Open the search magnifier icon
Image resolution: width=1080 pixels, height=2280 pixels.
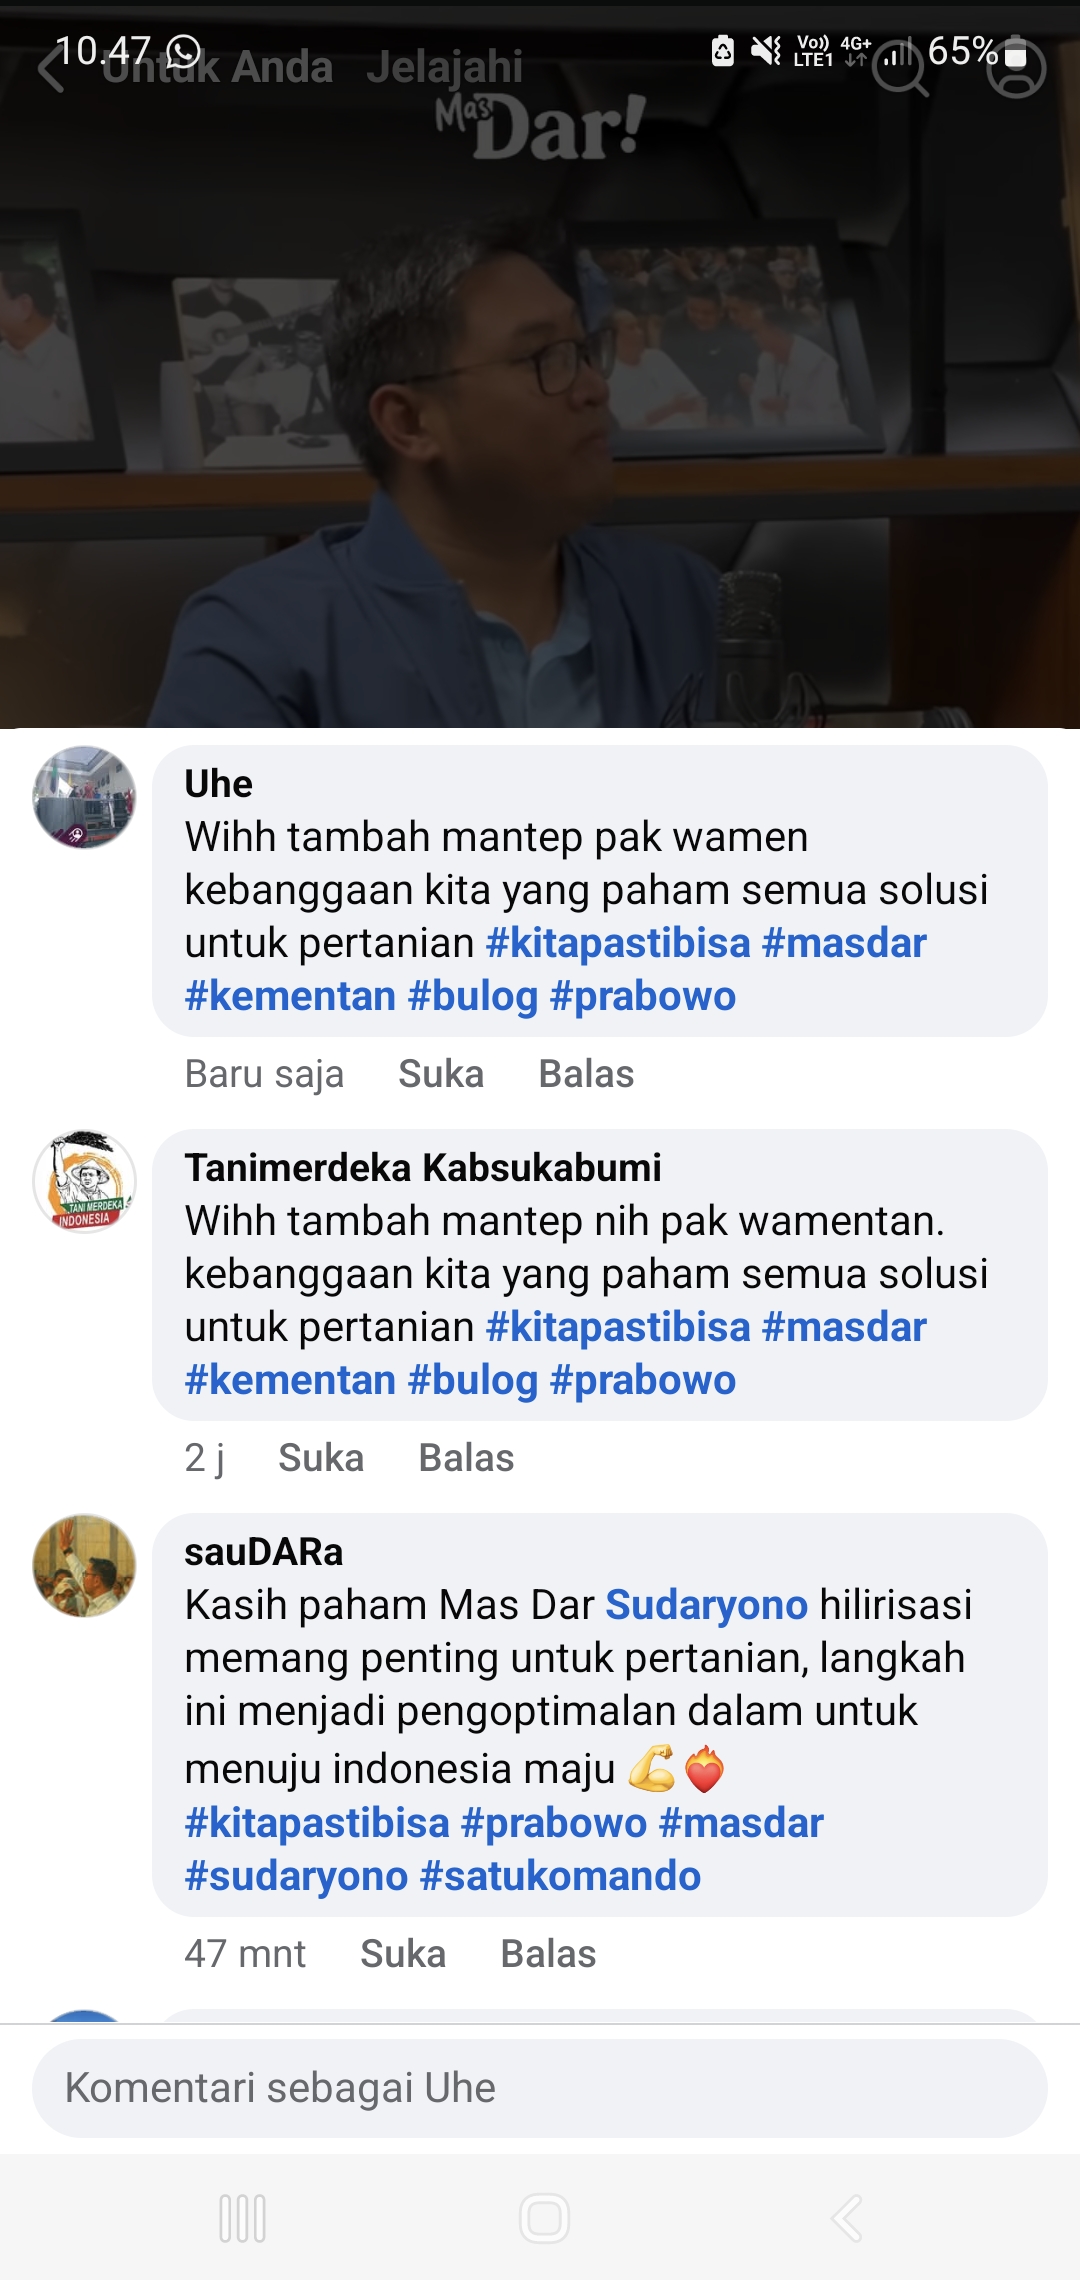pos(900,68)
